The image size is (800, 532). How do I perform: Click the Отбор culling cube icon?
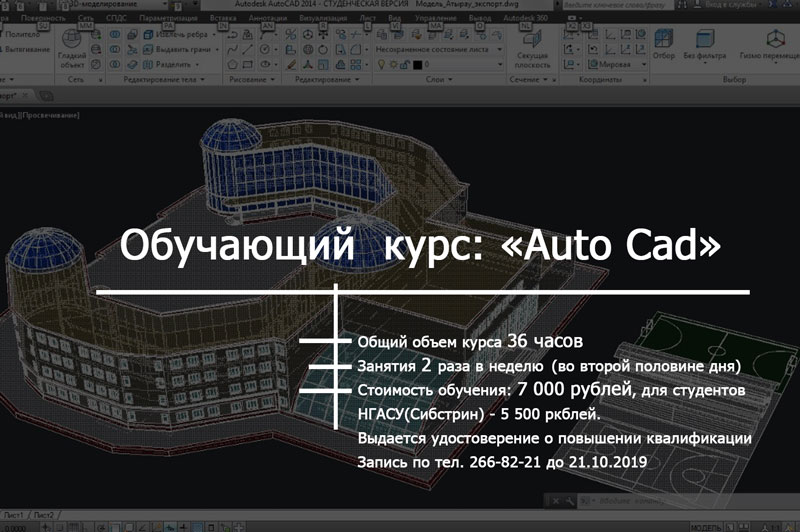pos(663,44)
